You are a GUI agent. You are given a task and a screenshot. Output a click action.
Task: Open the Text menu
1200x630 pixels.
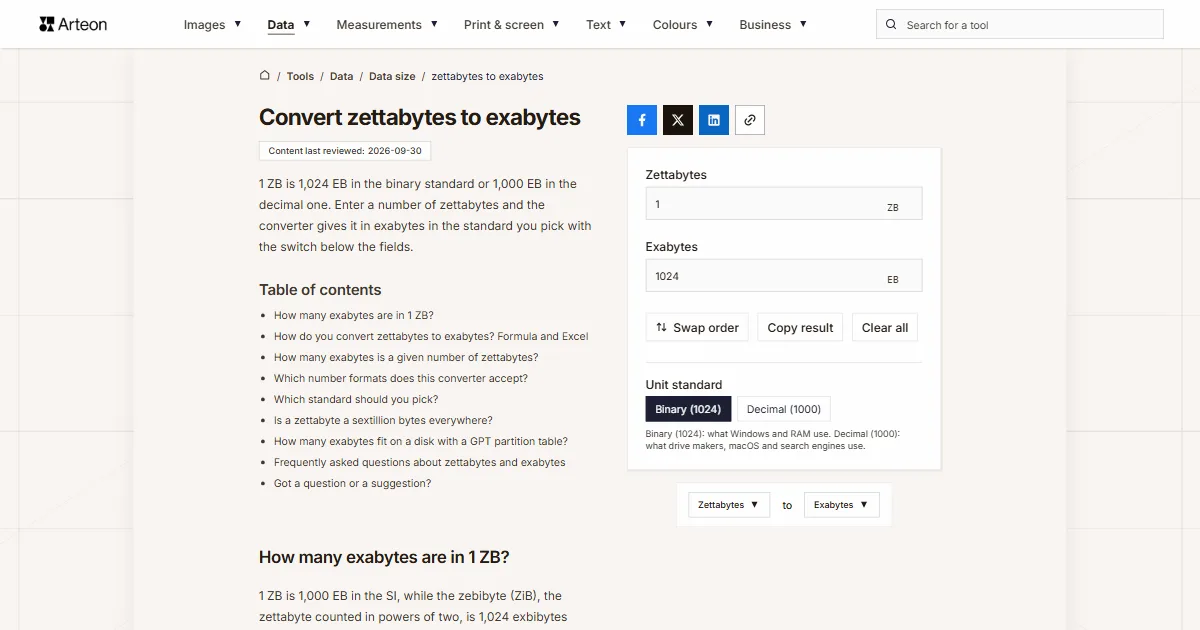(x=606, y=25)
